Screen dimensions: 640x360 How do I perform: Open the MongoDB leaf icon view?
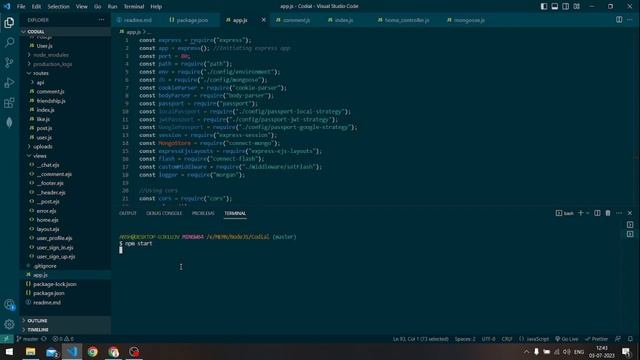9,122
